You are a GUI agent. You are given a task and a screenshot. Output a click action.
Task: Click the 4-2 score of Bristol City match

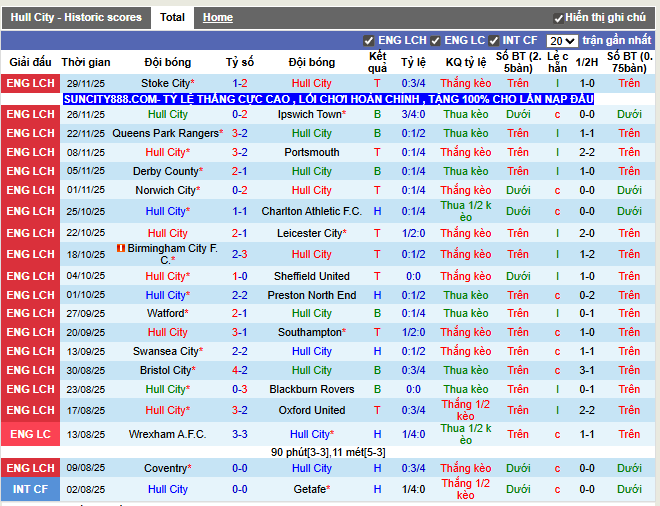pos(240,370)
